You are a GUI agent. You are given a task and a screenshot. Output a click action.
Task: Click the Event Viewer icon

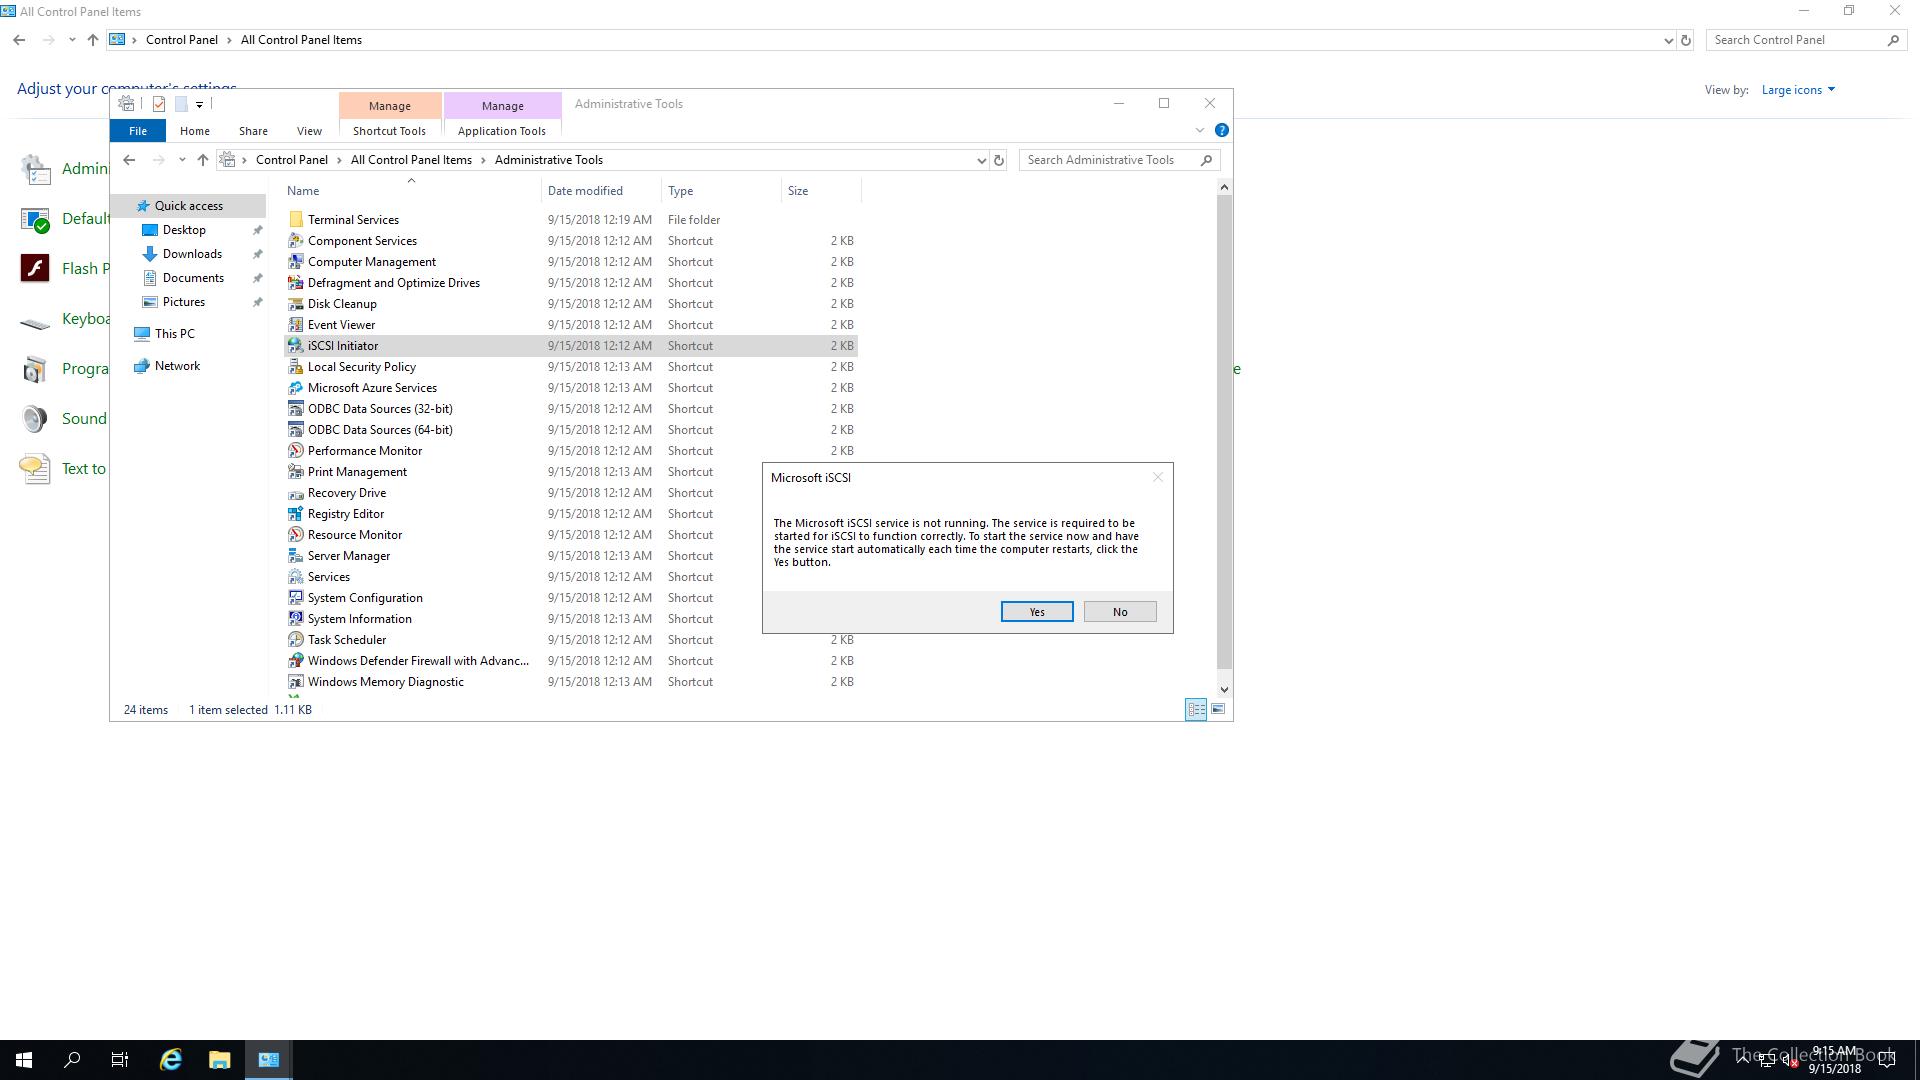click(295, 325)
